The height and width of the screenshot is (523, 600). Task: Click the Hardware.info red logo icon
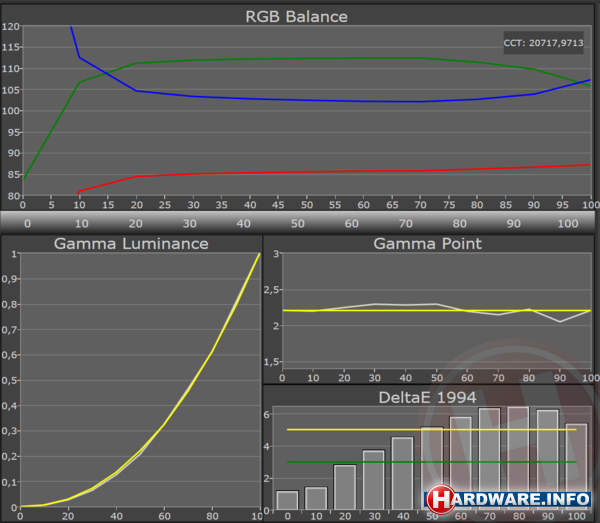pos(439,497)
